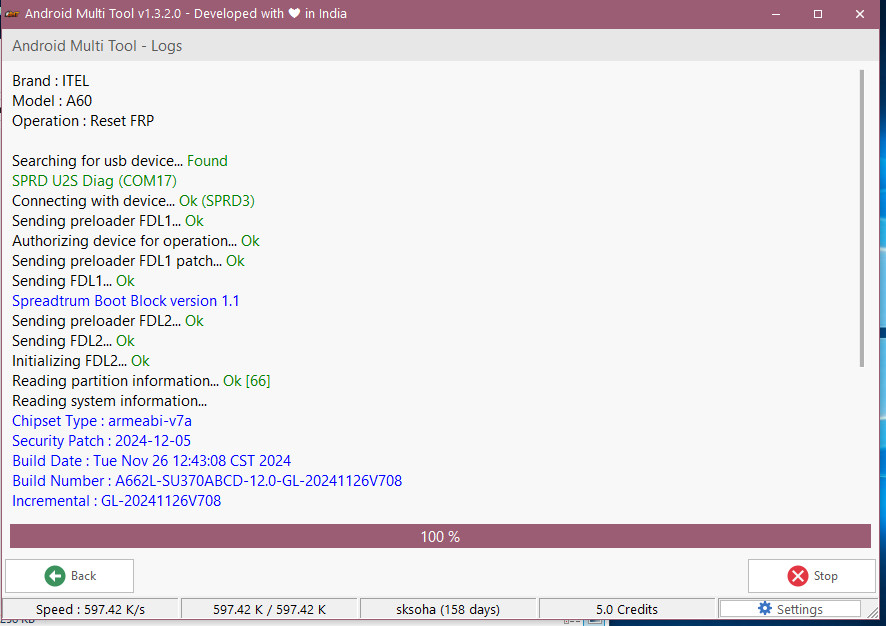Select the 5.0 Credits status field
Image resolution: width=886 pixels, height=626 pixels.
627,609
